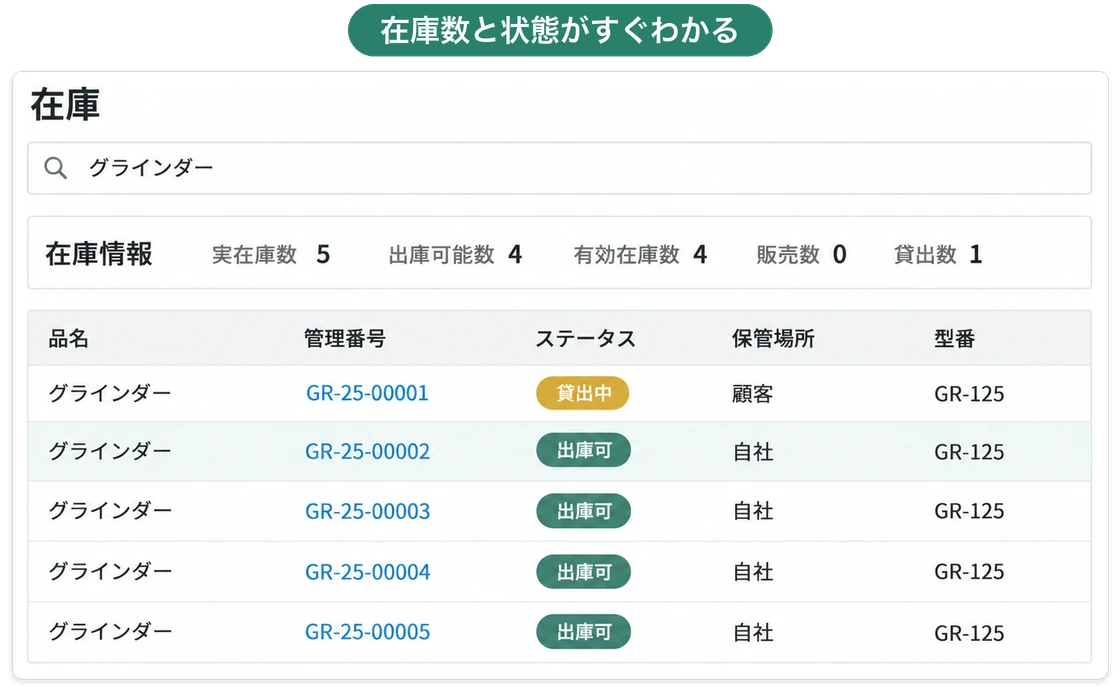Select グラインダー name in GR-25-00003 row

110,511
